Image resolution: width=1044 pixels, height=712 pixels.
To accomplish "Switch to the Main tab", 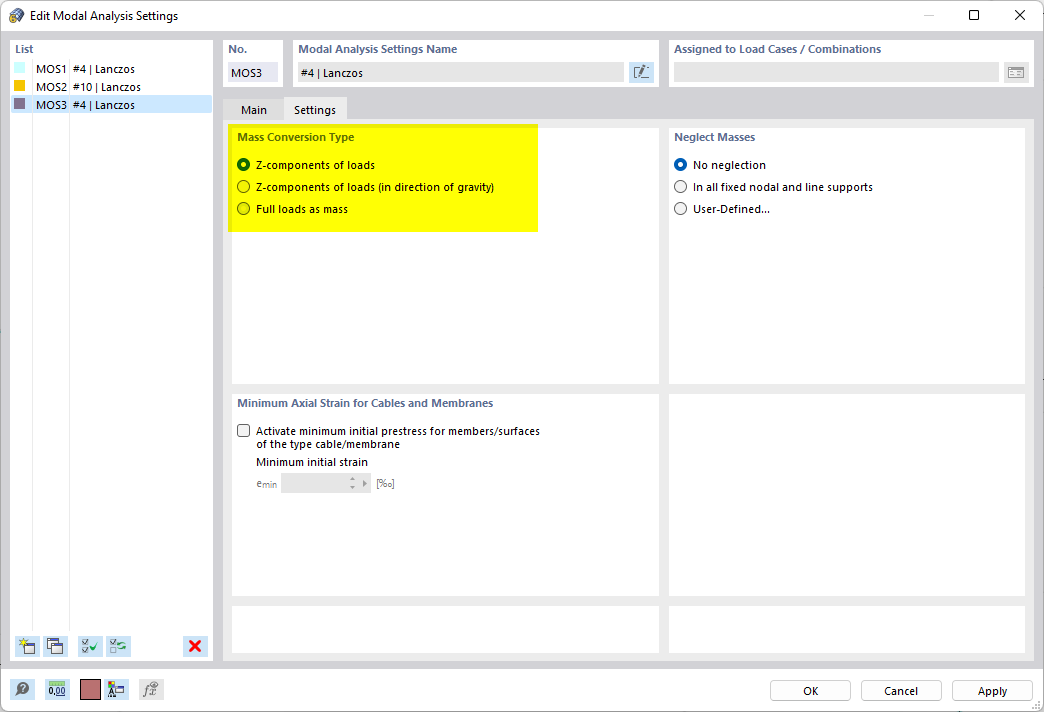I will click(x=254, y=110).
